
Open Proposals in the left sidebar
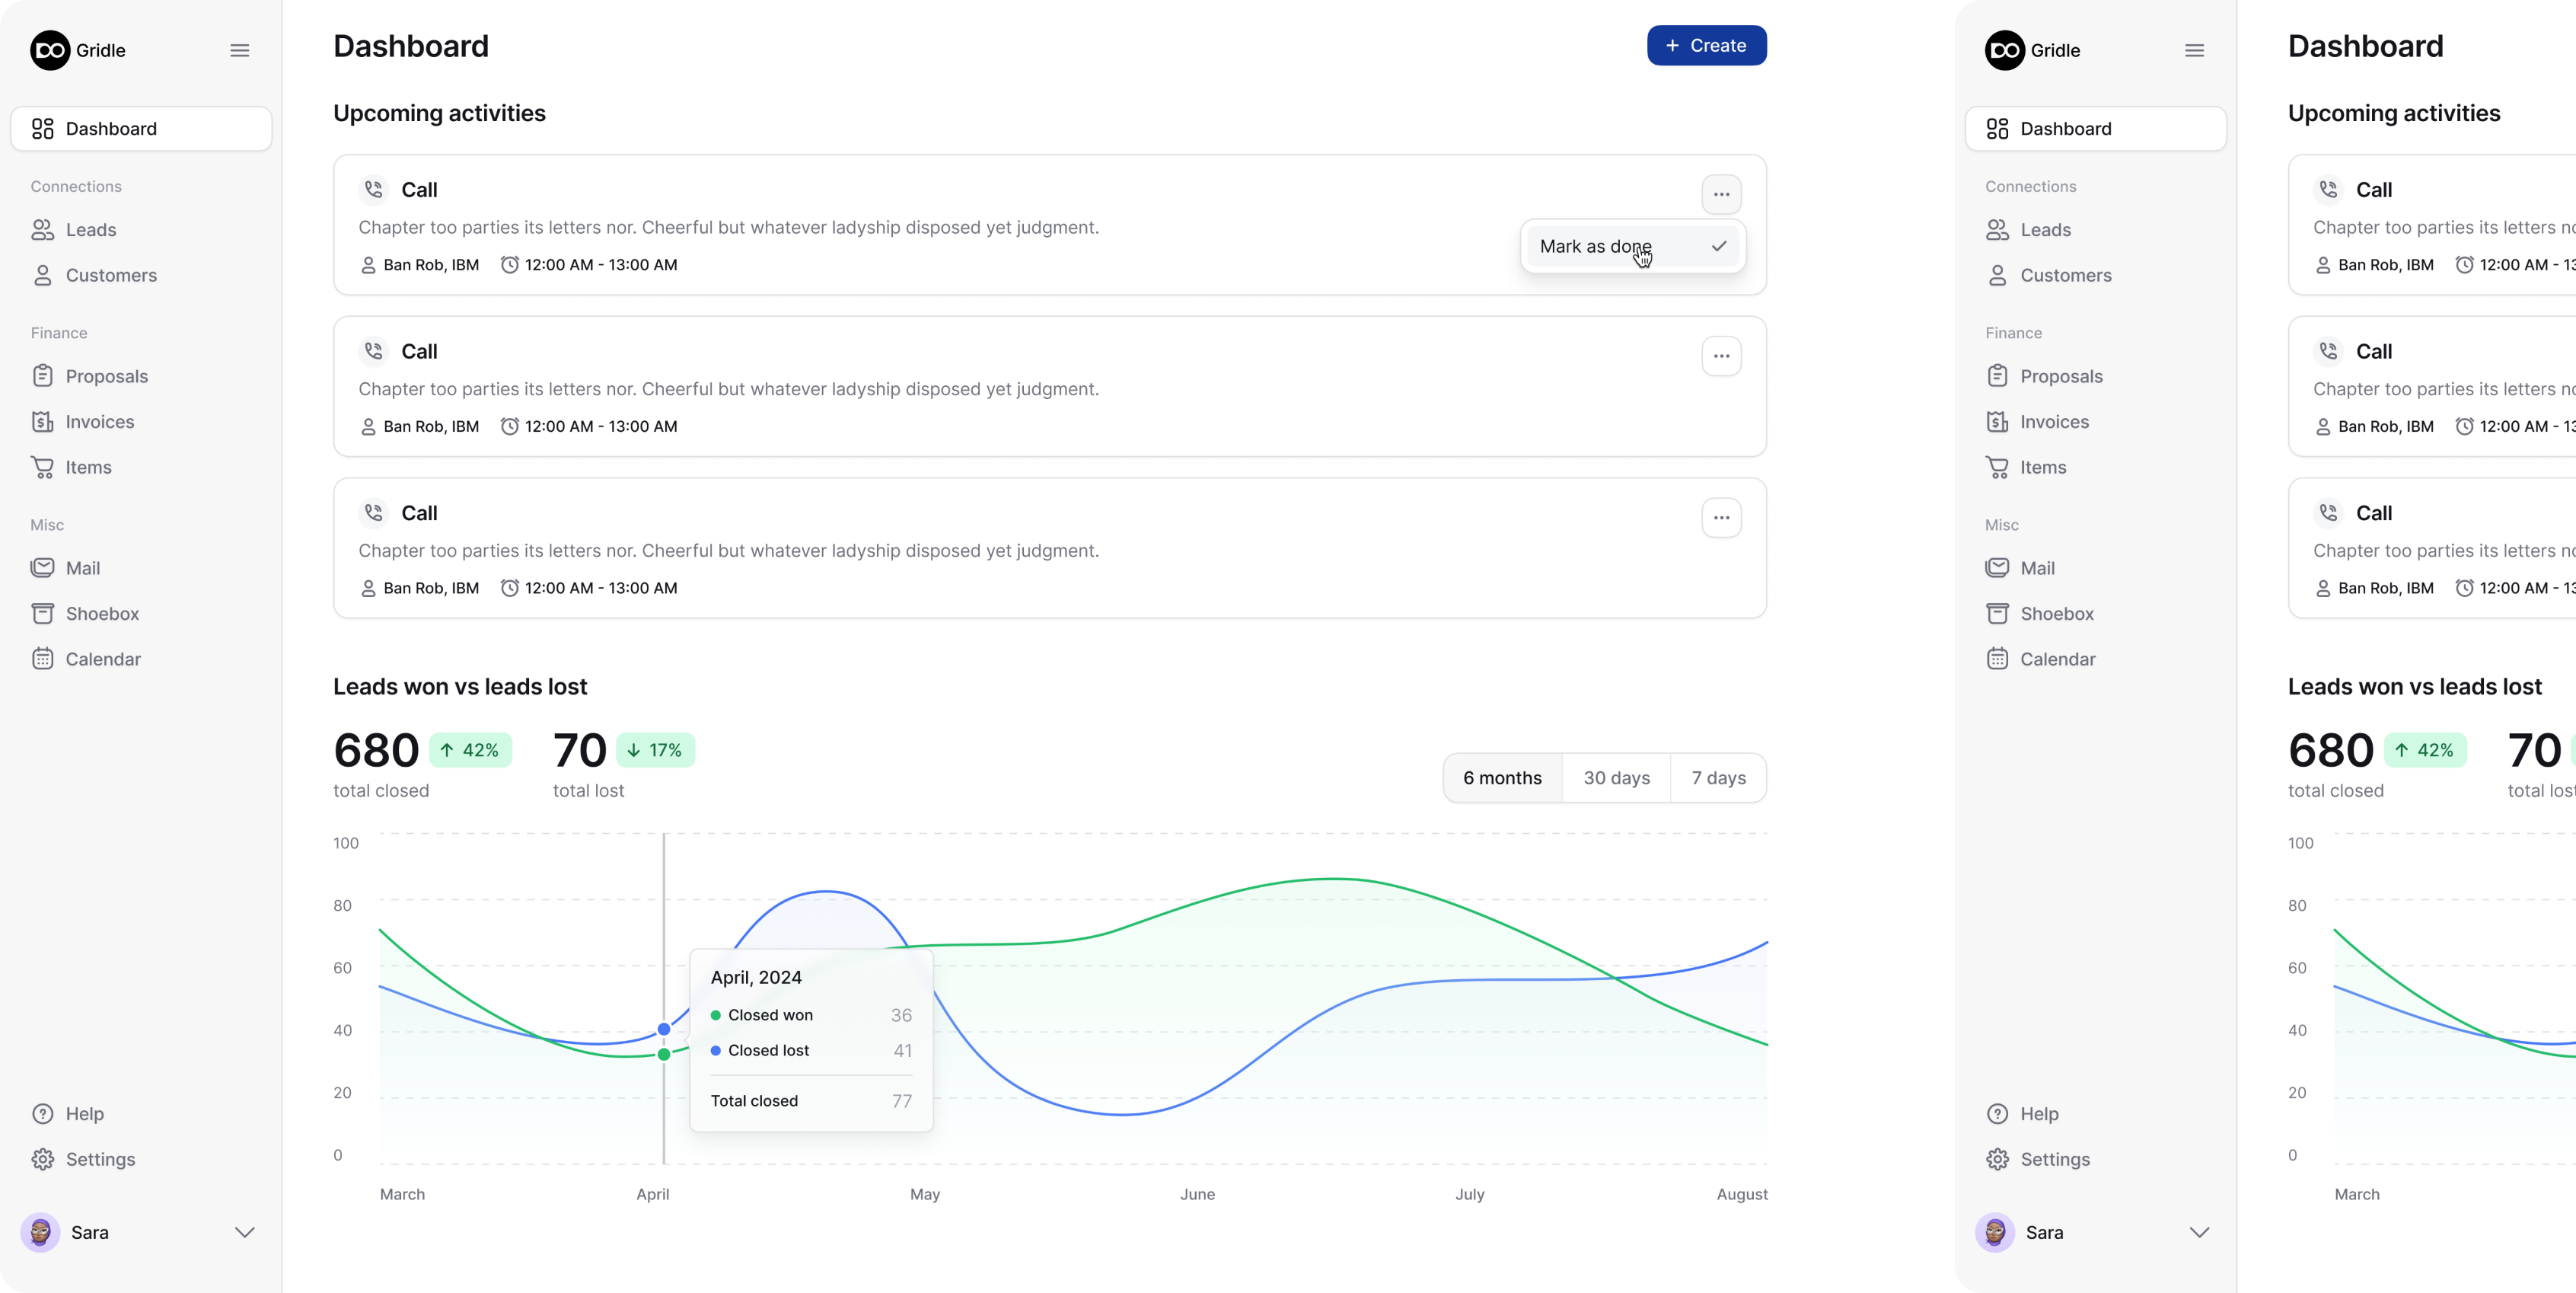(106, 376)
